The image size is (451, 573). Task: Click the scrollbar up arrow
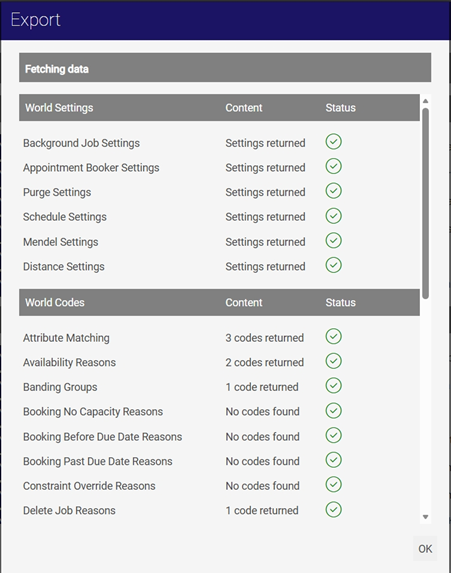coord(425,101)
